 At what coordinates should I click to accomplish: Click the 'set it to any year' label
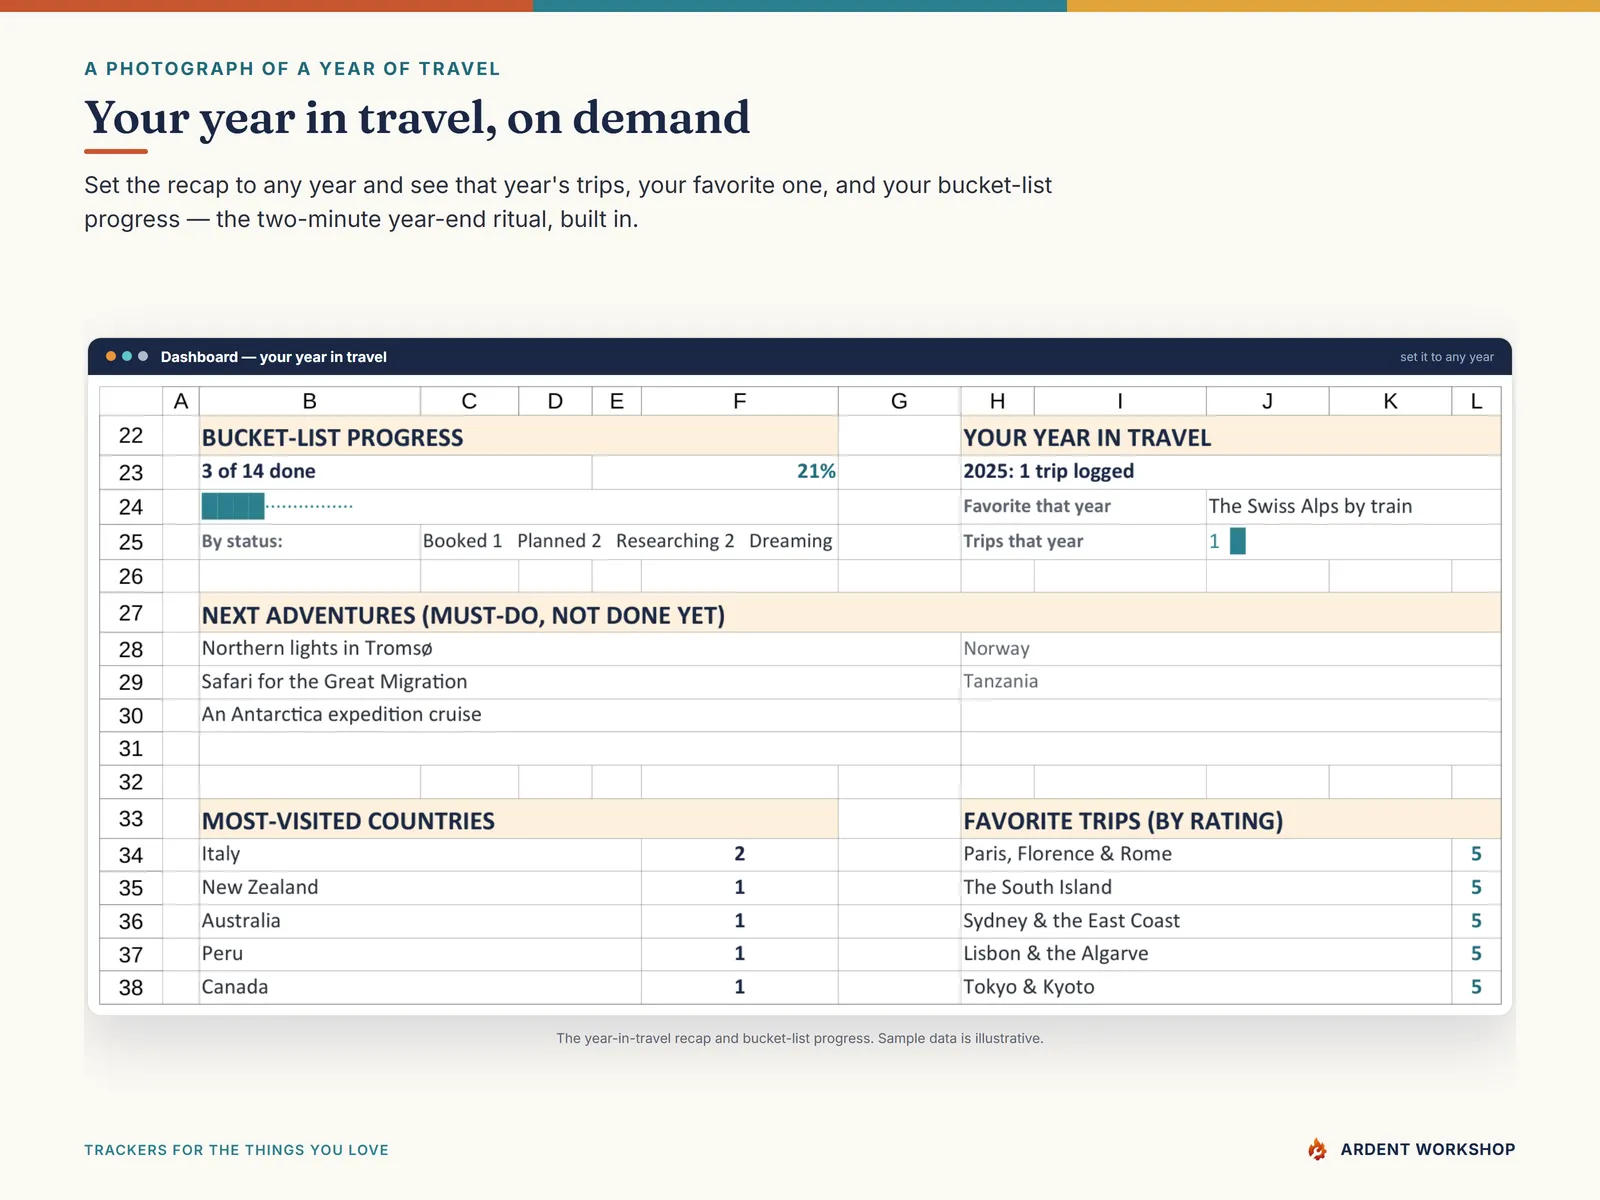[x=1446, y=357]
